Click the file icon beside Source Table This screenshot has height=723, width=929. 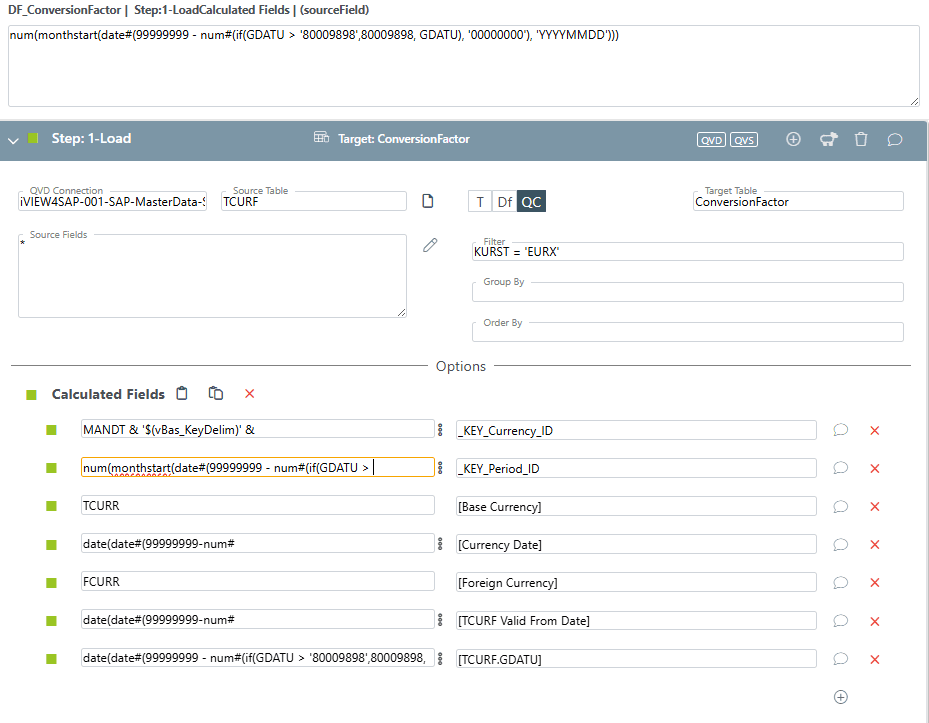coord(428,201)
